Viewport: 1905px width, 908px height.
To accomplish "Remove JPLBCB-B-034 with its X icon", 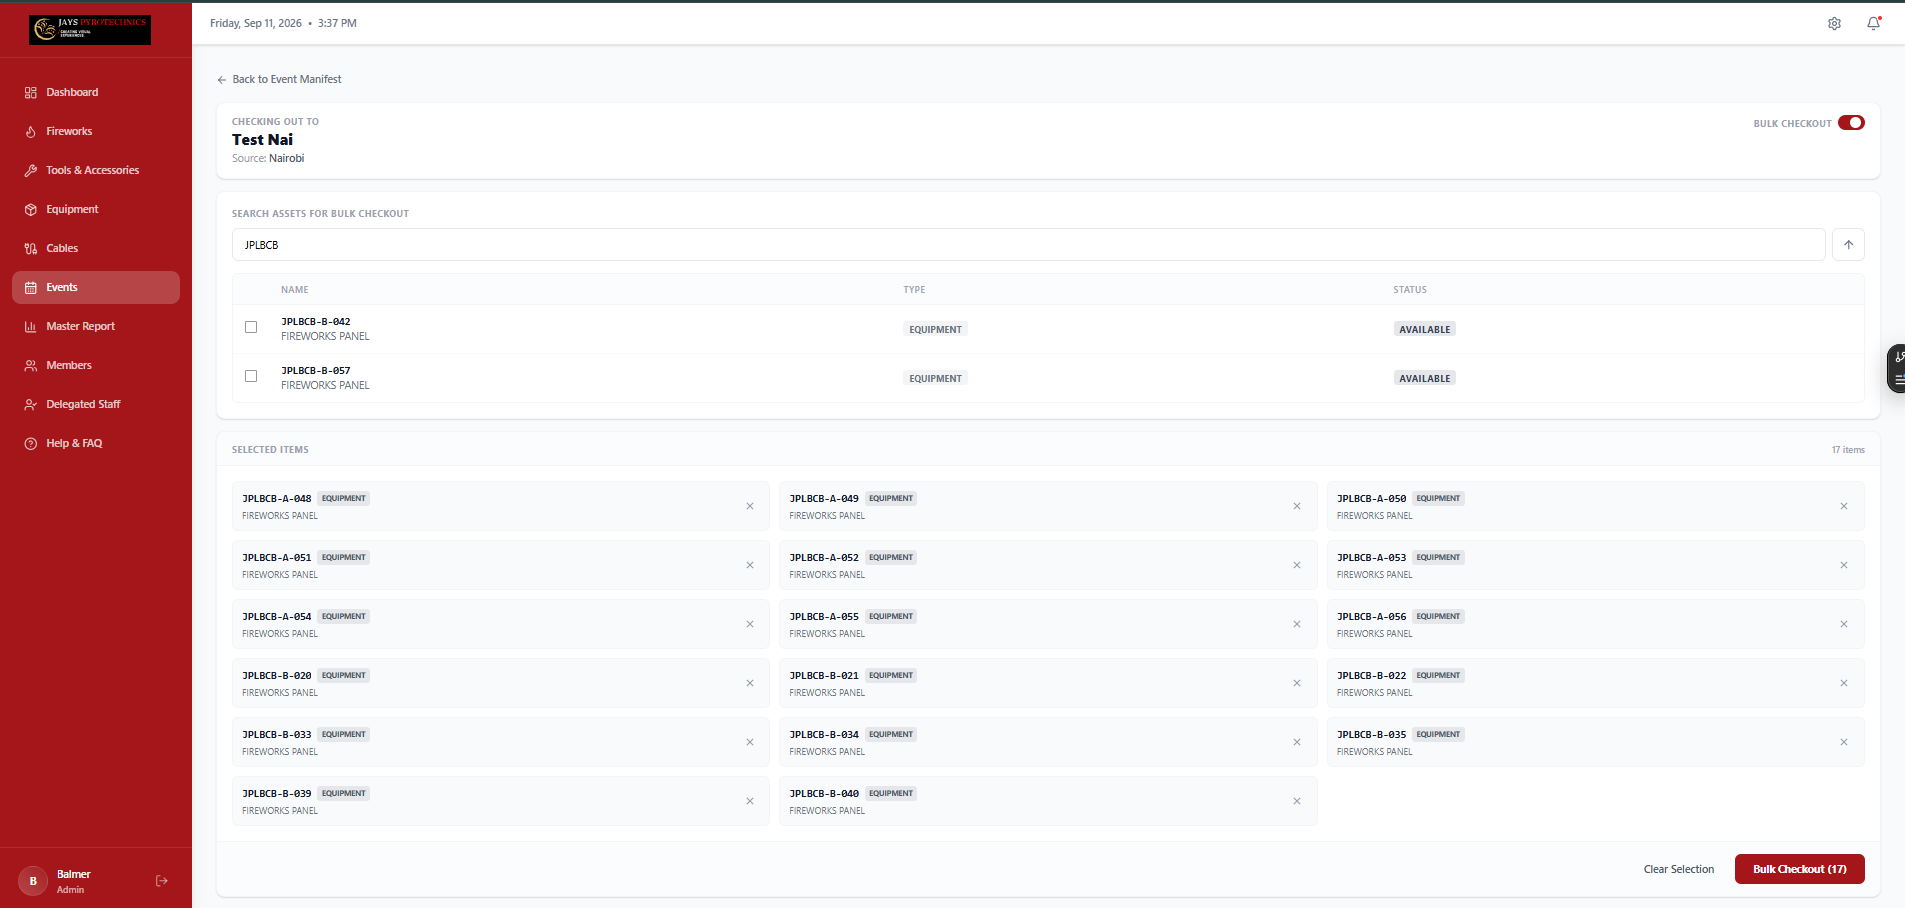I will coord(1297,742).
